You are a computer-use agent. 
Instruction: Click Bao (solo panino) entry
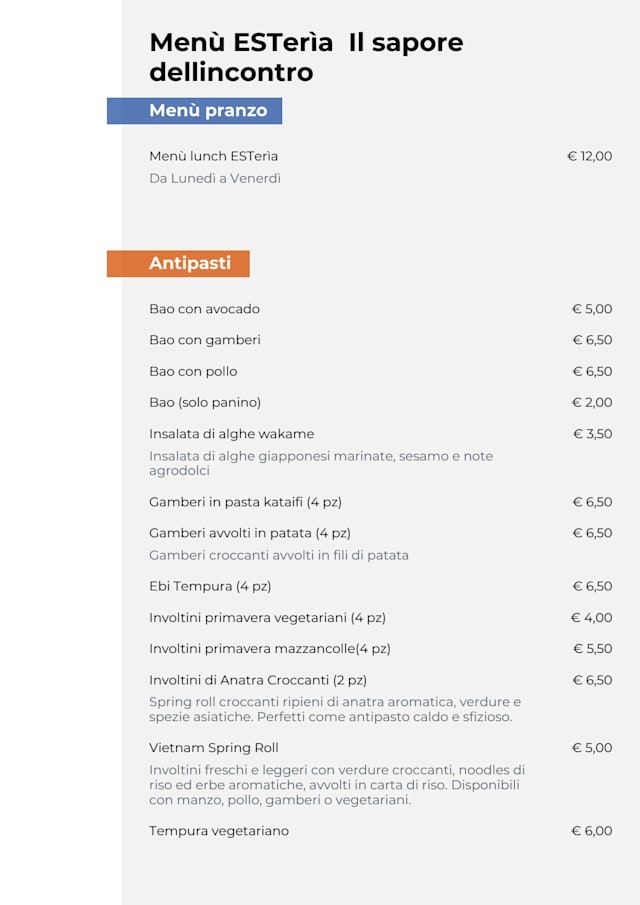pyautogui.click(x=205, y=402)
